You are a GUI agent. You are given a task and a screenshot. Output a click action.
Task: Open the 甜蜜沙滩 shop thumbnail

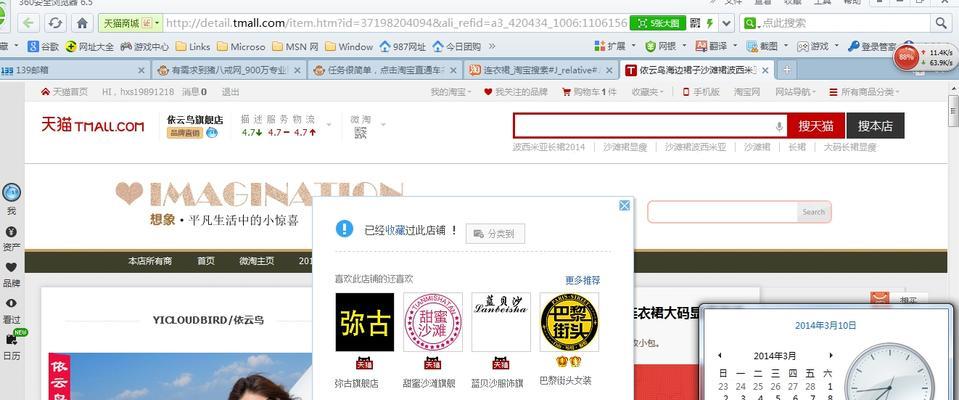click(432, 322)
